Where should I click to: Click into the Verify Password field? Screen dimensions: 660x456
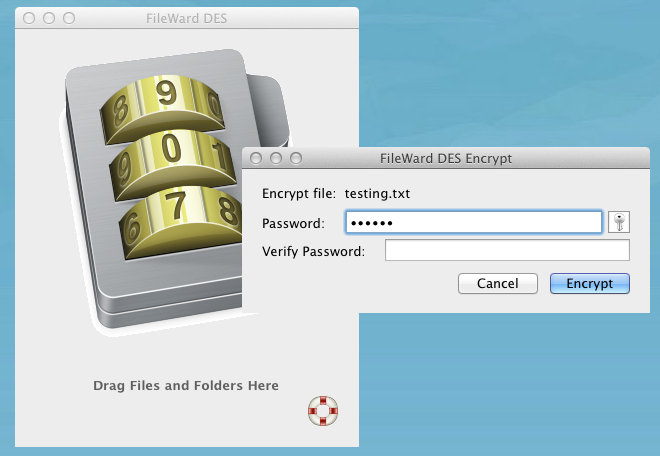(x=507, y=250)
